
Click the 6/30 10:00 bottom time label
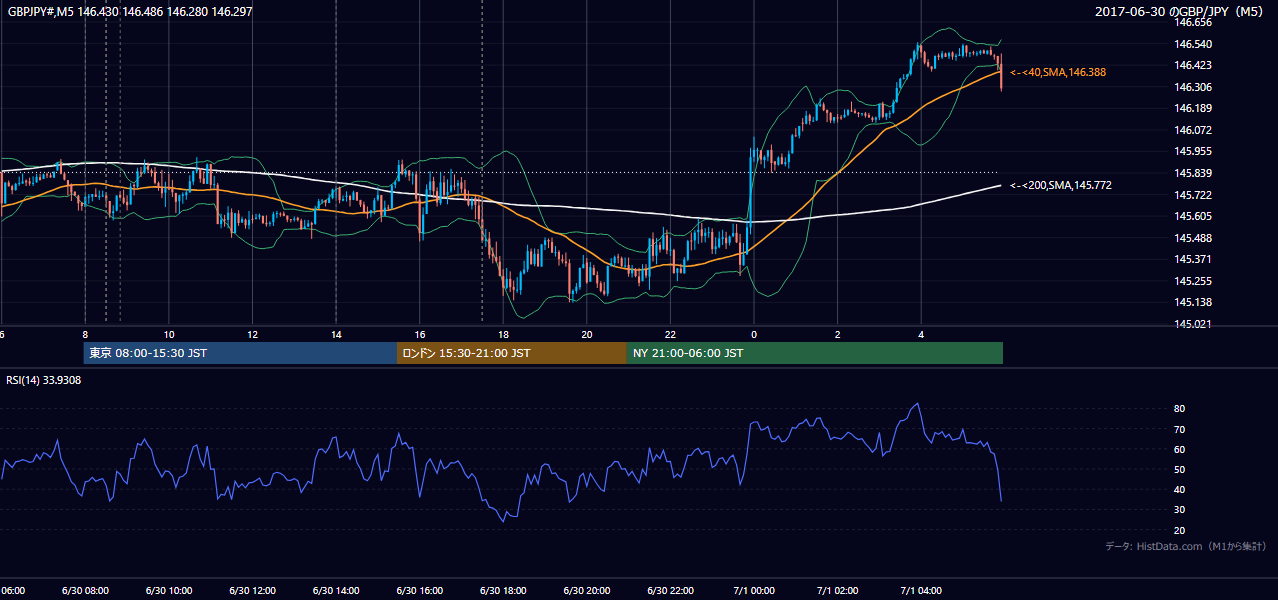pyautogui.click(x=169, y=591)
